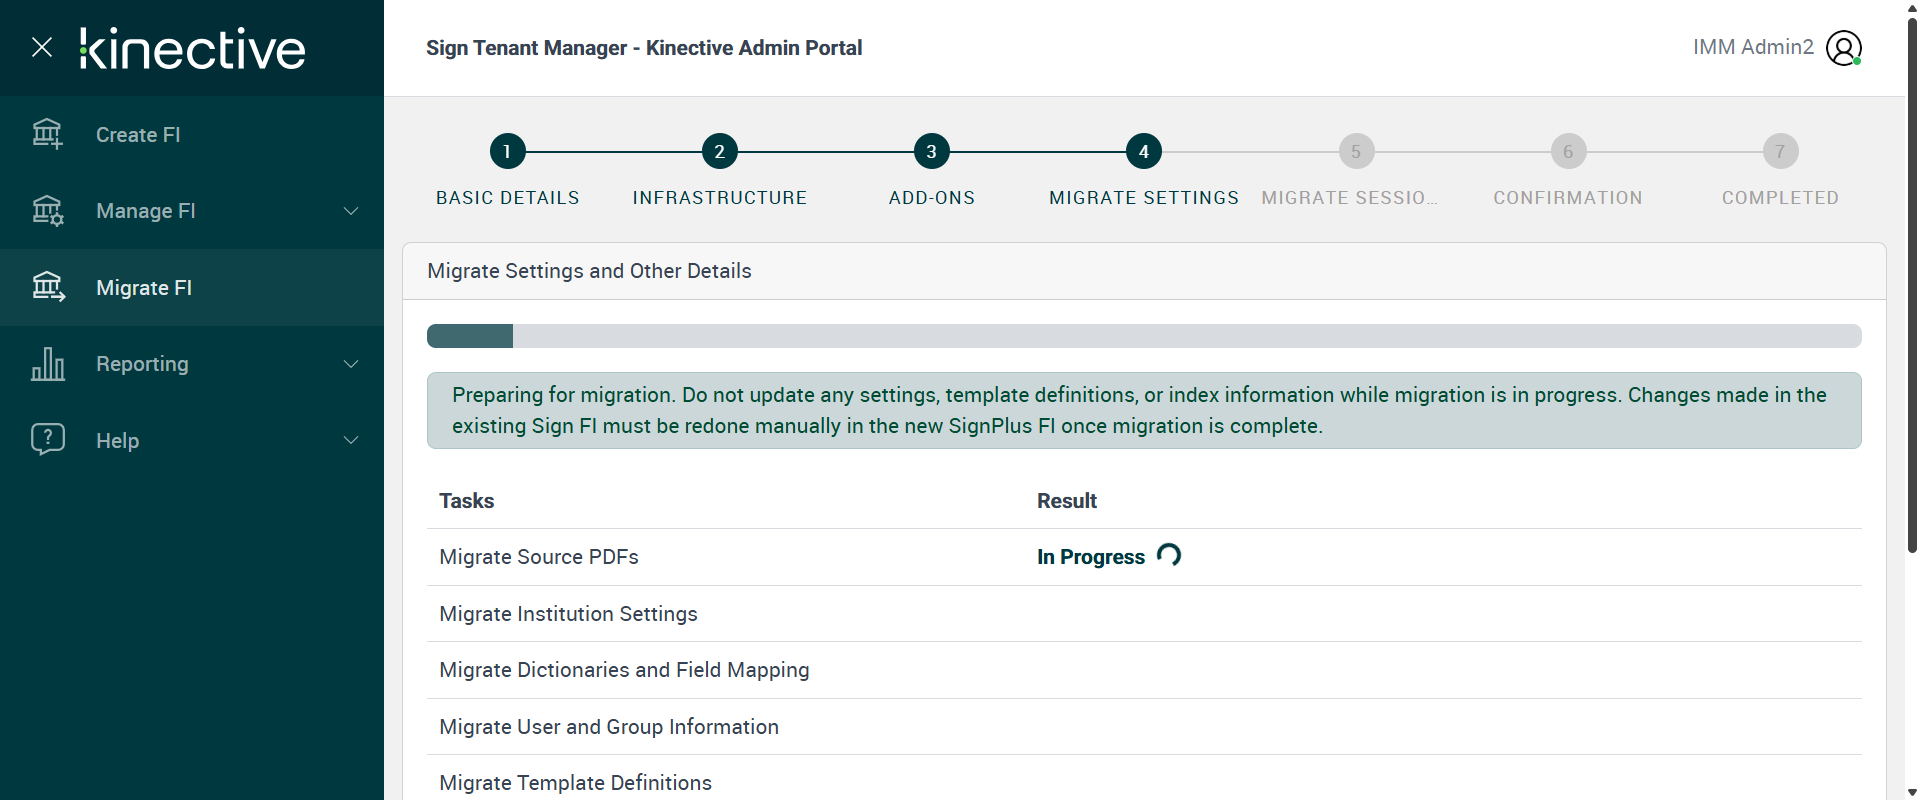Open the Create FI menu item

[x=138, y=135]
